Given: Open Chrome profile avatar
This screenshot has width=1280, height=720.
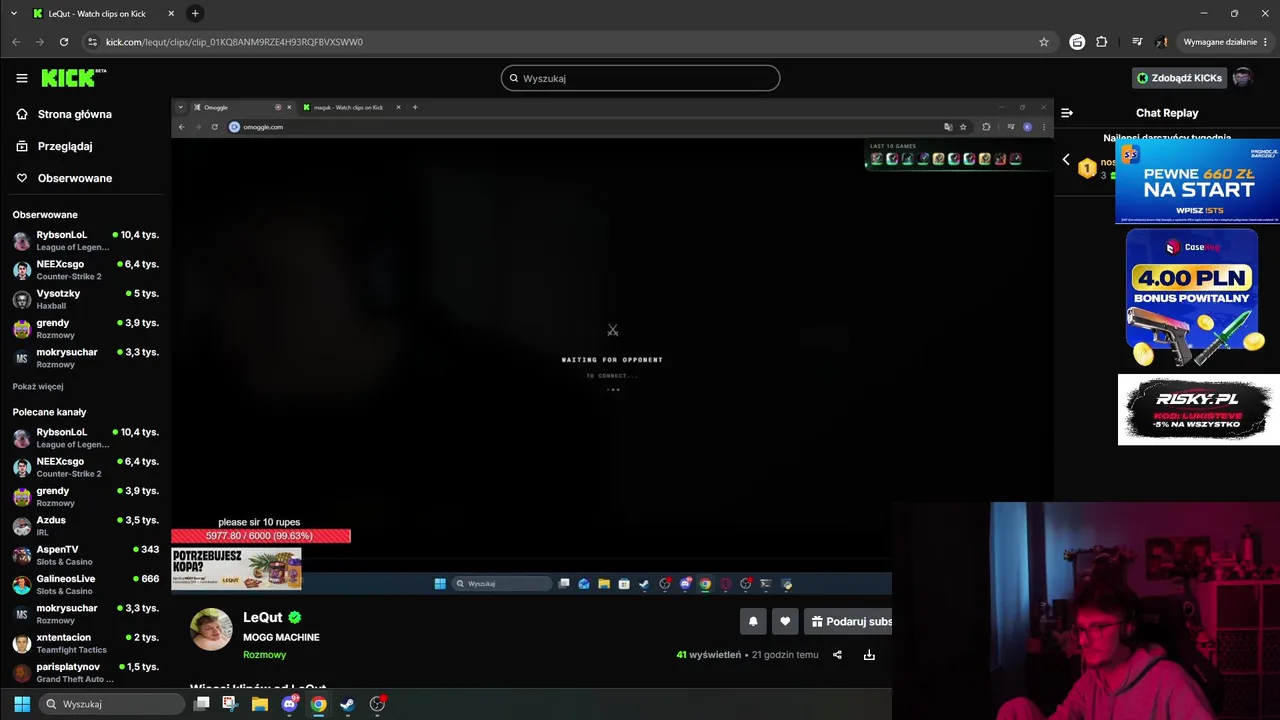Looking at the screenshot, I should [1162, 42].
